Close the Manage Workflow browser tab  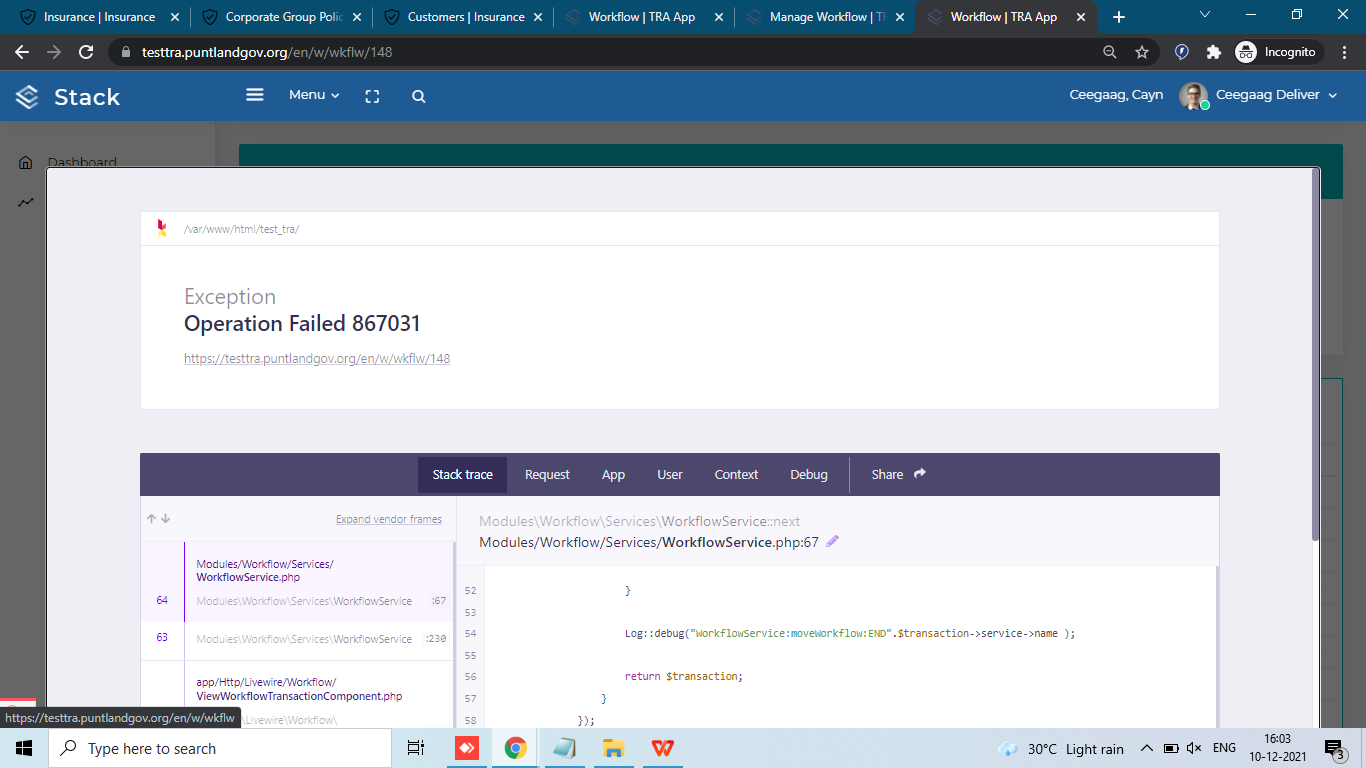(899, 17)
